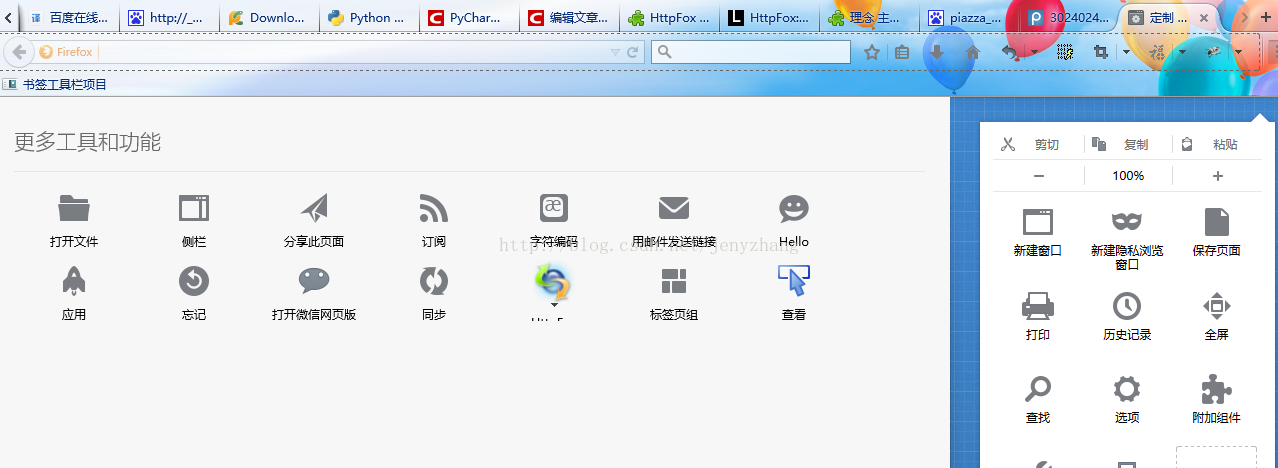
Task: Expand the dropdown beside the crop screenshot icon
Action: pos(1126,52)
